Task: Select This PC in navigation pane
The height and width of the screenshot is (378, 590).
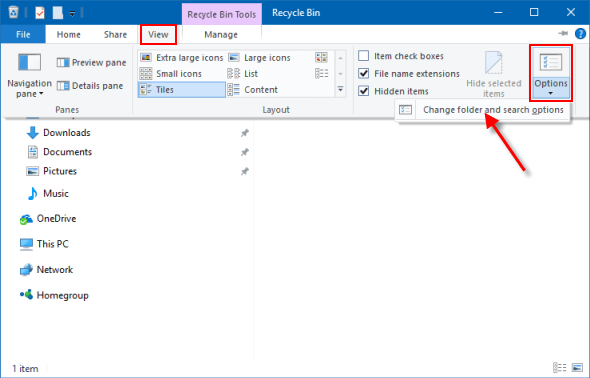Action: (44, 244)
